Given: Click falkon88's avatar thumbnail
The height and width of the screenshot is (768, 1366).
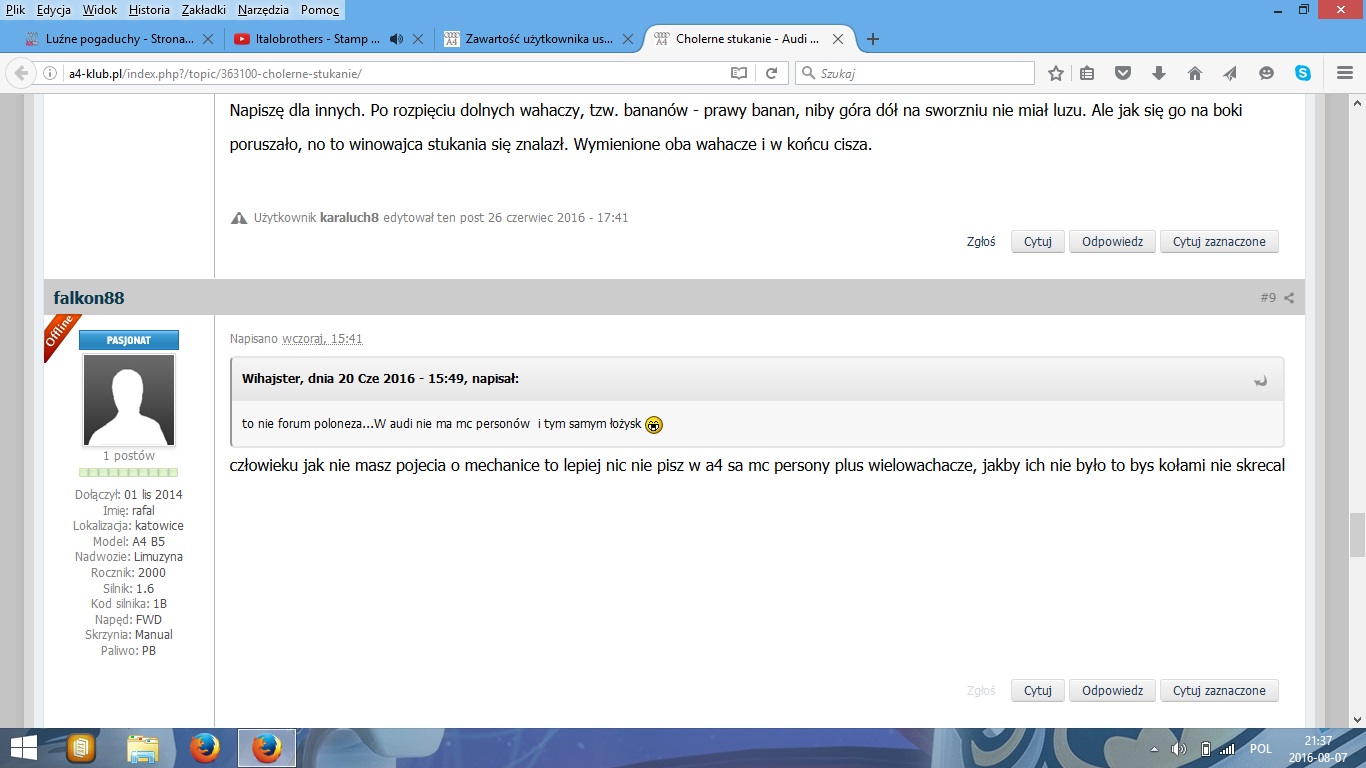Looking at the screenshot, I should (129, 399).
